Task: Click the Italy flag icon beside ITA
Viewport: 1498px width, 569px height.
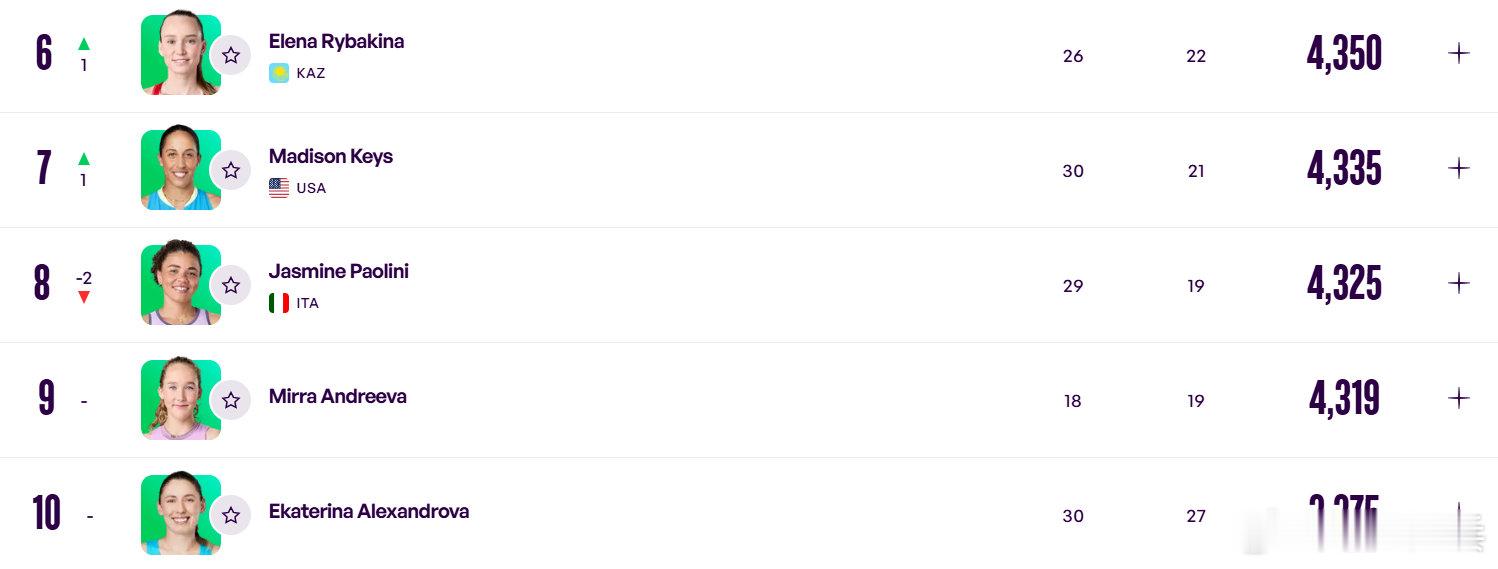Action: pos(279,303)
